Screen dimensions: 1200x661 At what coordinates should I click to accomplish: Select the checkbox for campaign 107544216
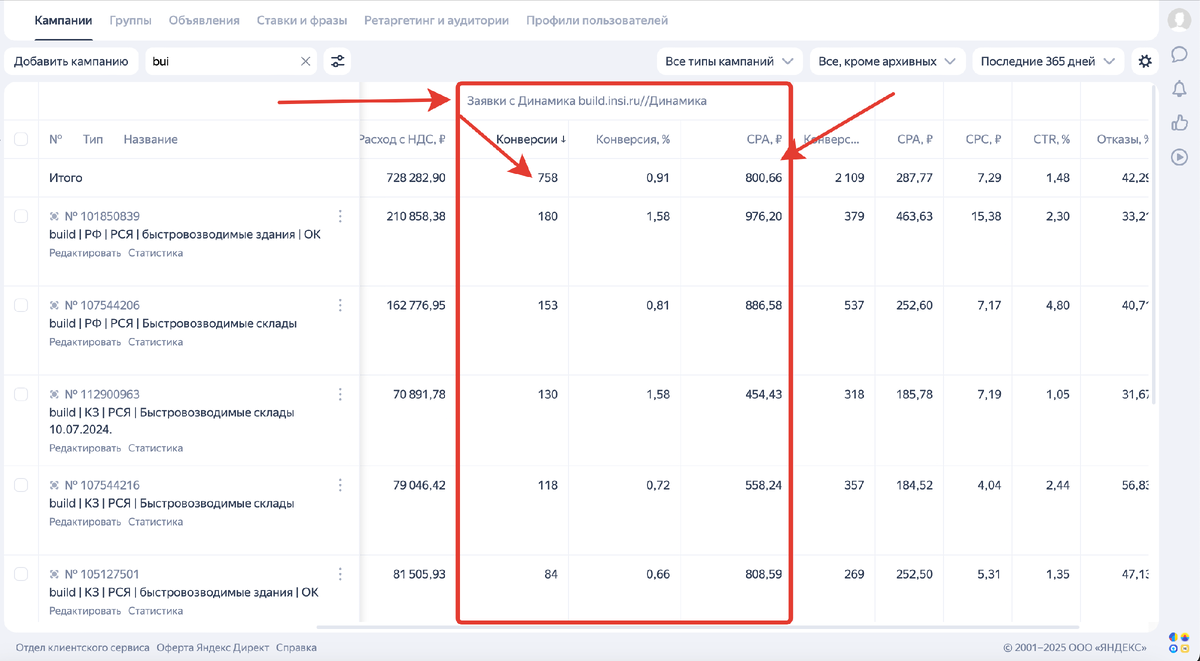pyautogui.click(x=21, y=485)
